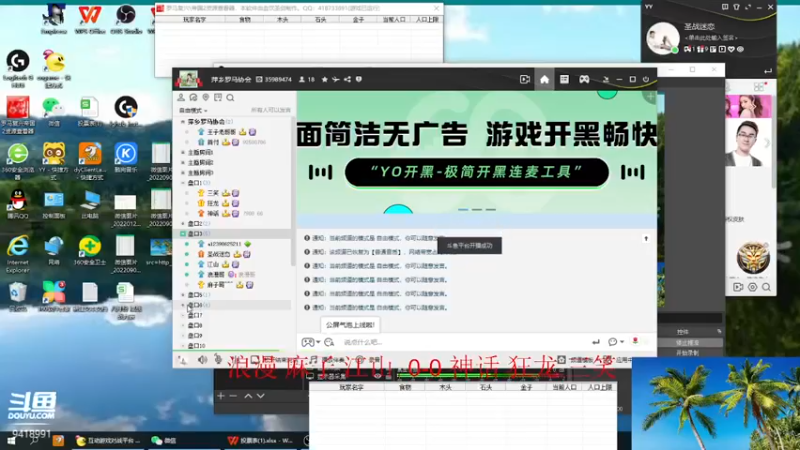The image size is (800, 450).
Task: Click the user icon above channel tree
Action: coord(181,97)
